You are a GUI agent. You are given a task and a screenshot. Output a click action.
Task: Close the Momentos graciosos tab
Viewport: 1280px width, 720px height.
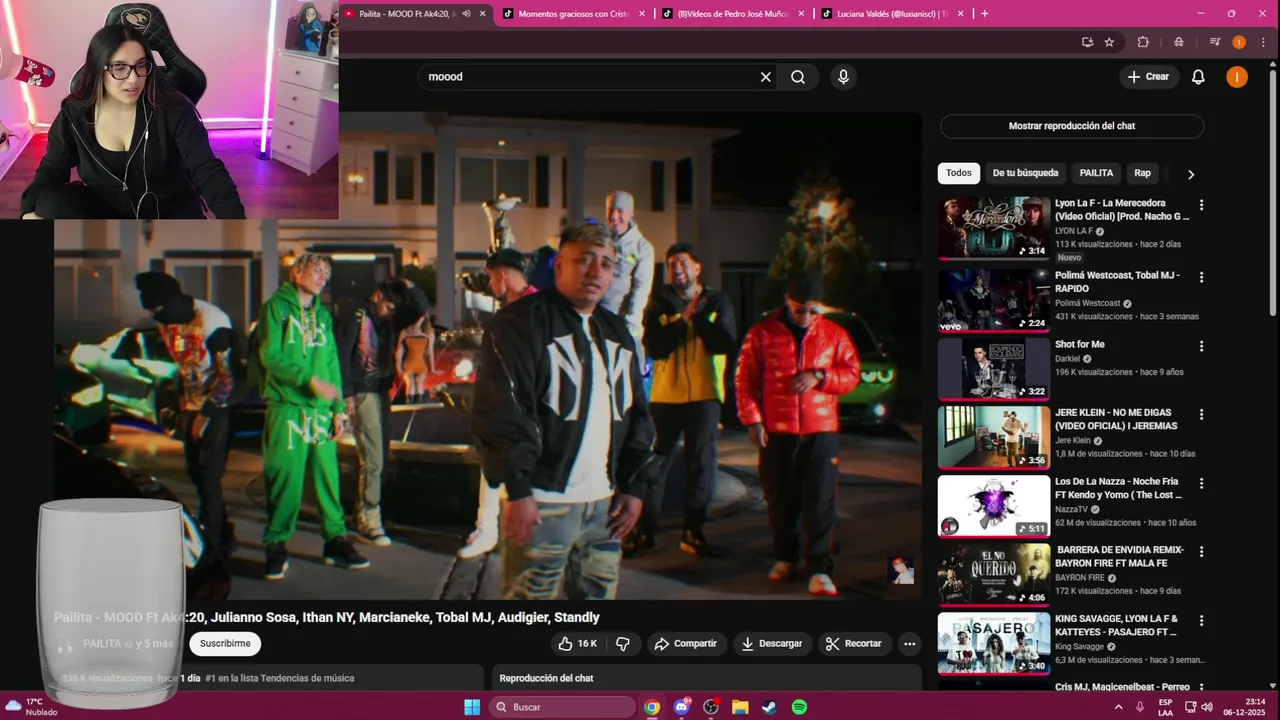[x=641, y=14]
